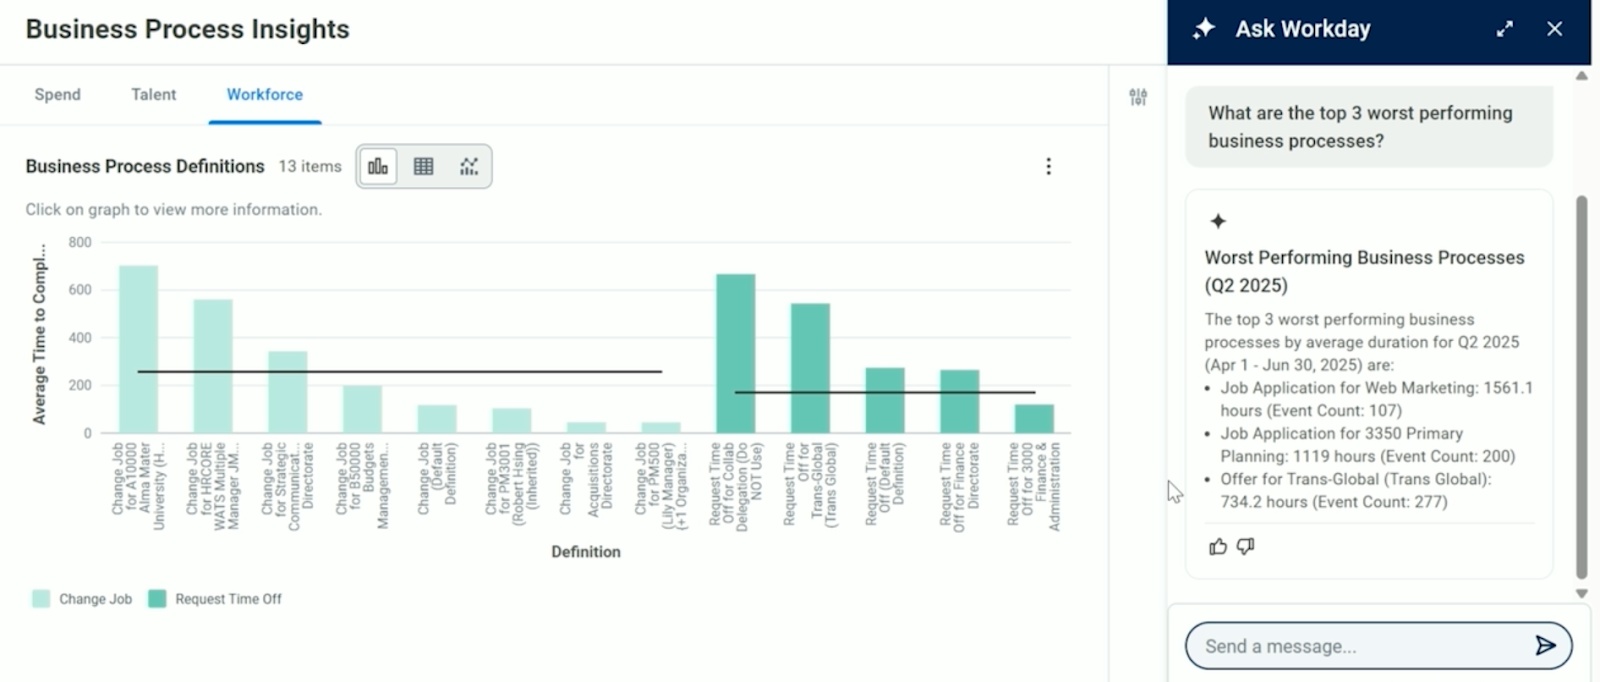This screenshot has width=1600, height=682.
Task: Toggle the Change Job legend item
Action: coord(82,599)
